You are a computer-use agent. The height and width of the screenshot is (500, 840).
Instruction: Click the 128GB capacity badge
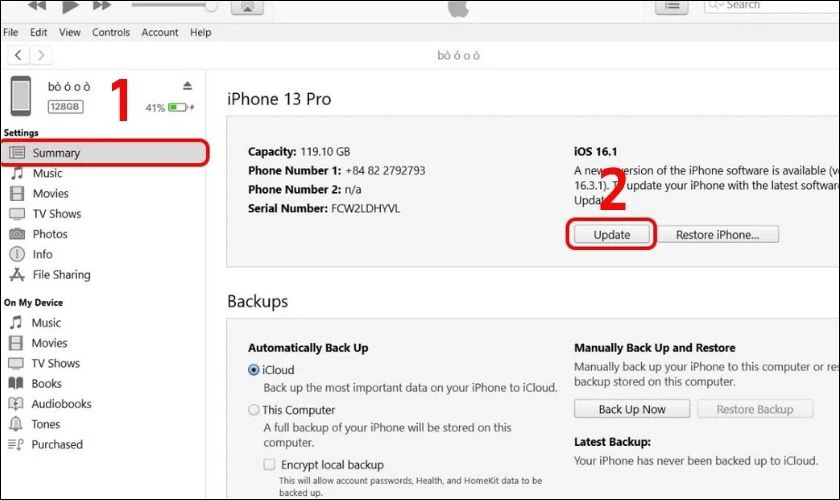pos(65,107)
